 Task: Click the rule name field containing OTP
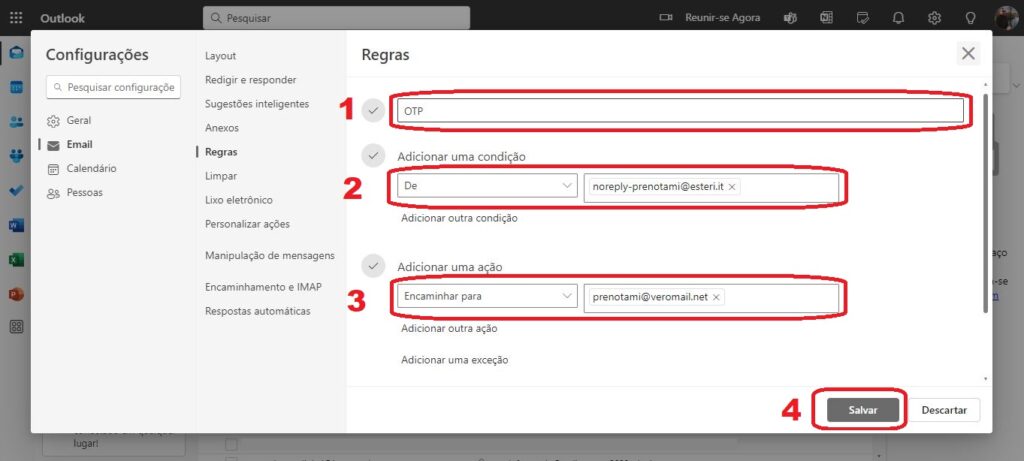click(x=680, y=111)
